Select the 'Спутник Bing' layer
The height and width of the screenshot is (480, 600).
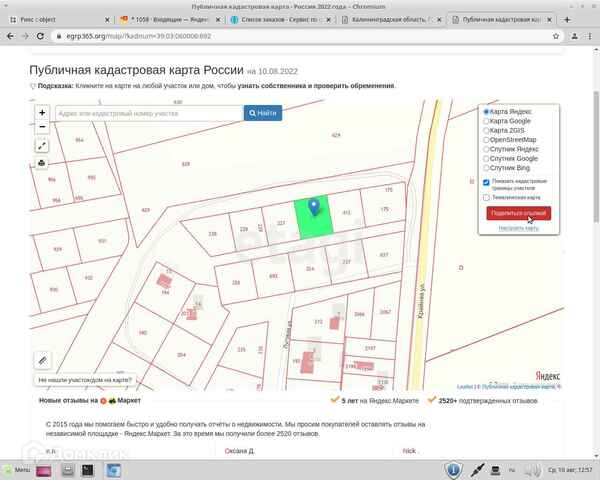pyautogui.click(x=507, y=168)
